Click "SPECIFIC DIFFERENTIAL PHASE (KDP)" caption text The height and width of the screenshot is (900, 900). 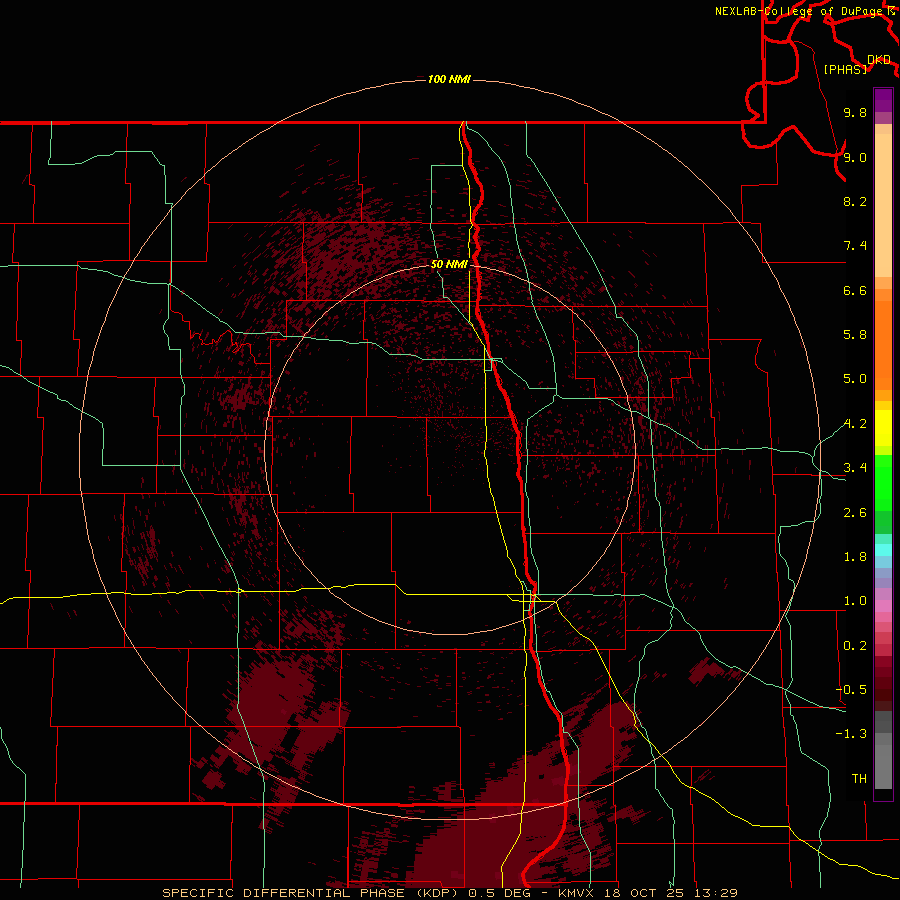click(312, 893)
